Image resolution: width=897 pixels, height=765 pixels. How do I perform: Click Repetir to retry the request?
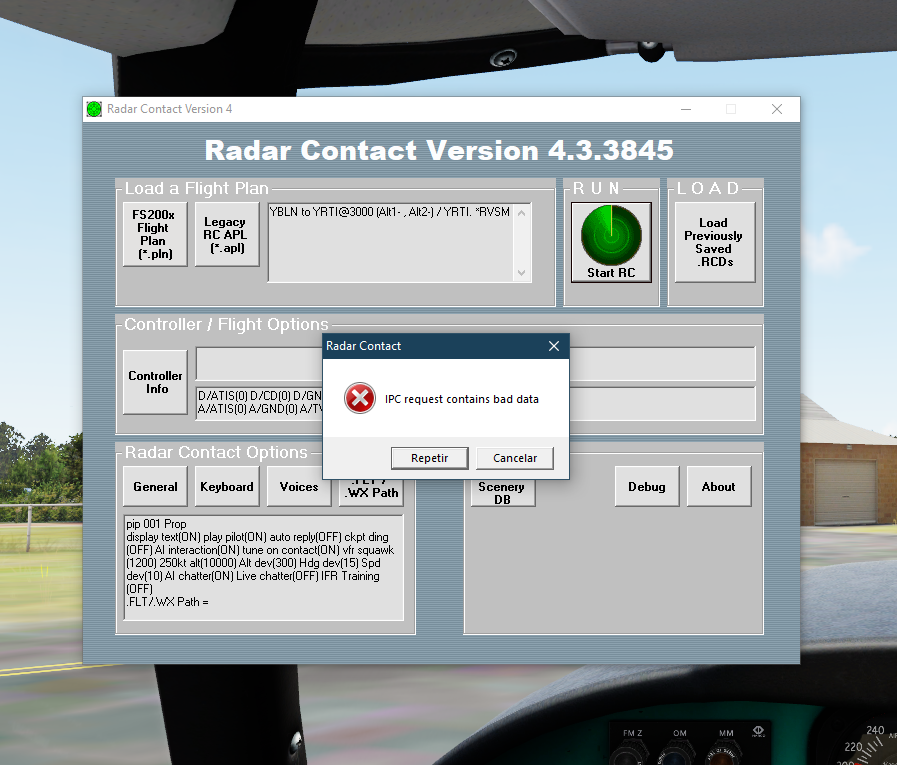click(430, 458)
